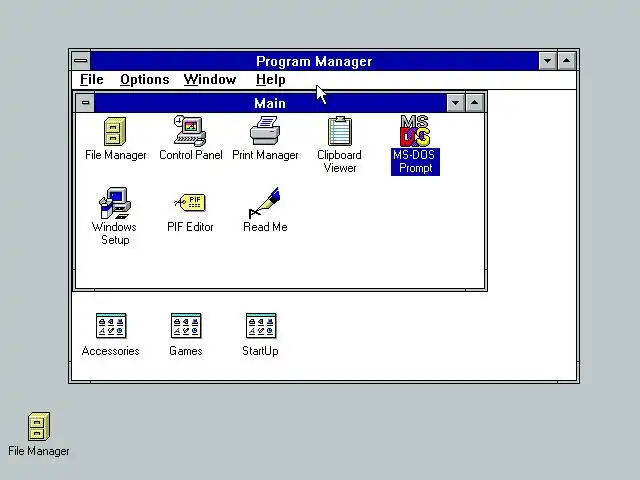Open the File menu
Image resolution: width=640 pixels, height=480 pixels.
[91, 79]
